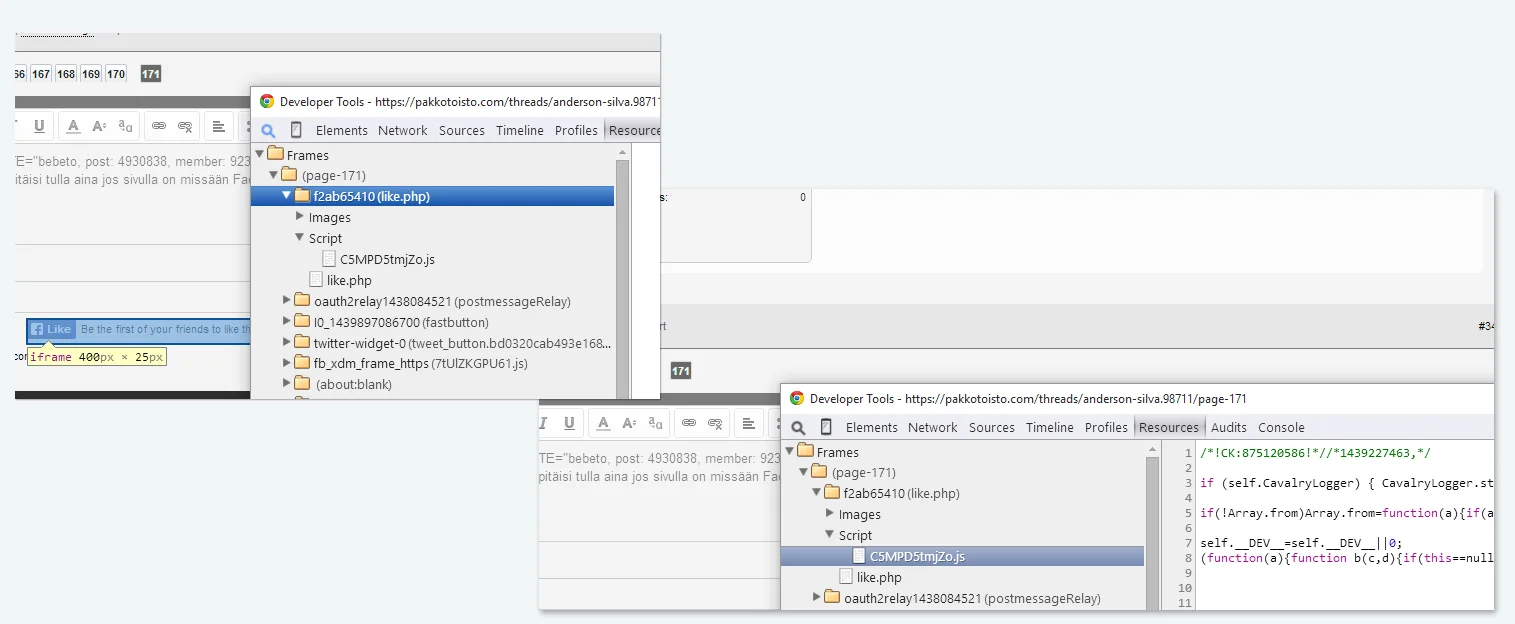This screenshot has height=624, width=1515.
Task: Toggle device mode icon in lower DevTools window
Action: point(826,427)
